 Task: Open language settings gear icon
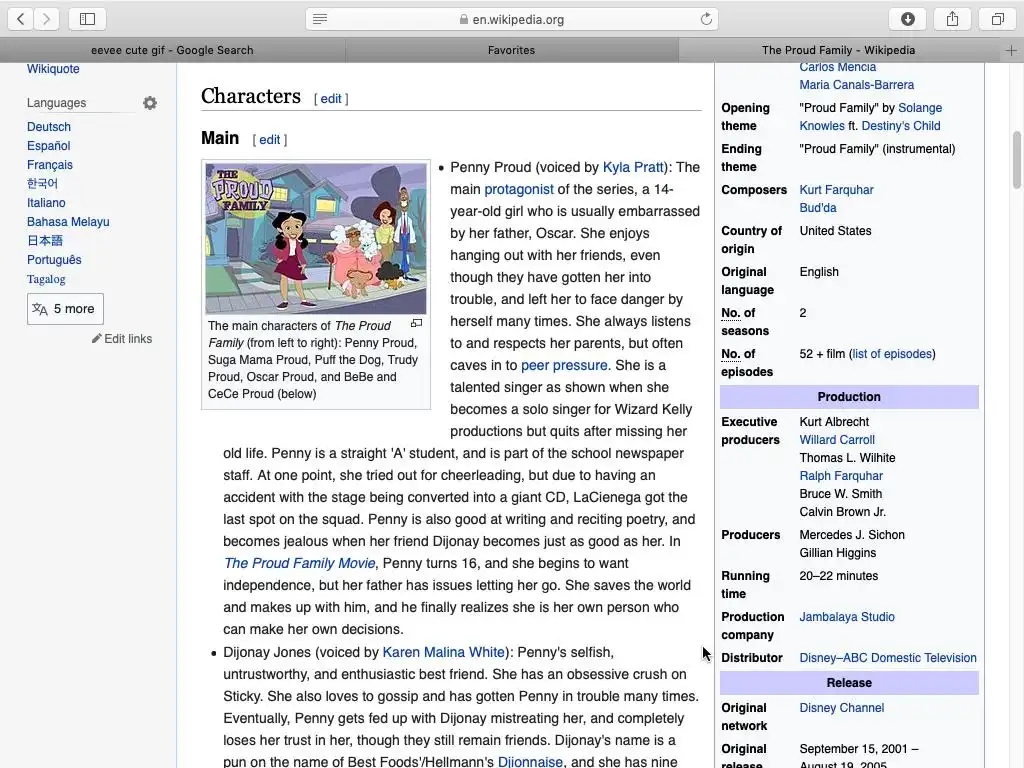point(150,103)
